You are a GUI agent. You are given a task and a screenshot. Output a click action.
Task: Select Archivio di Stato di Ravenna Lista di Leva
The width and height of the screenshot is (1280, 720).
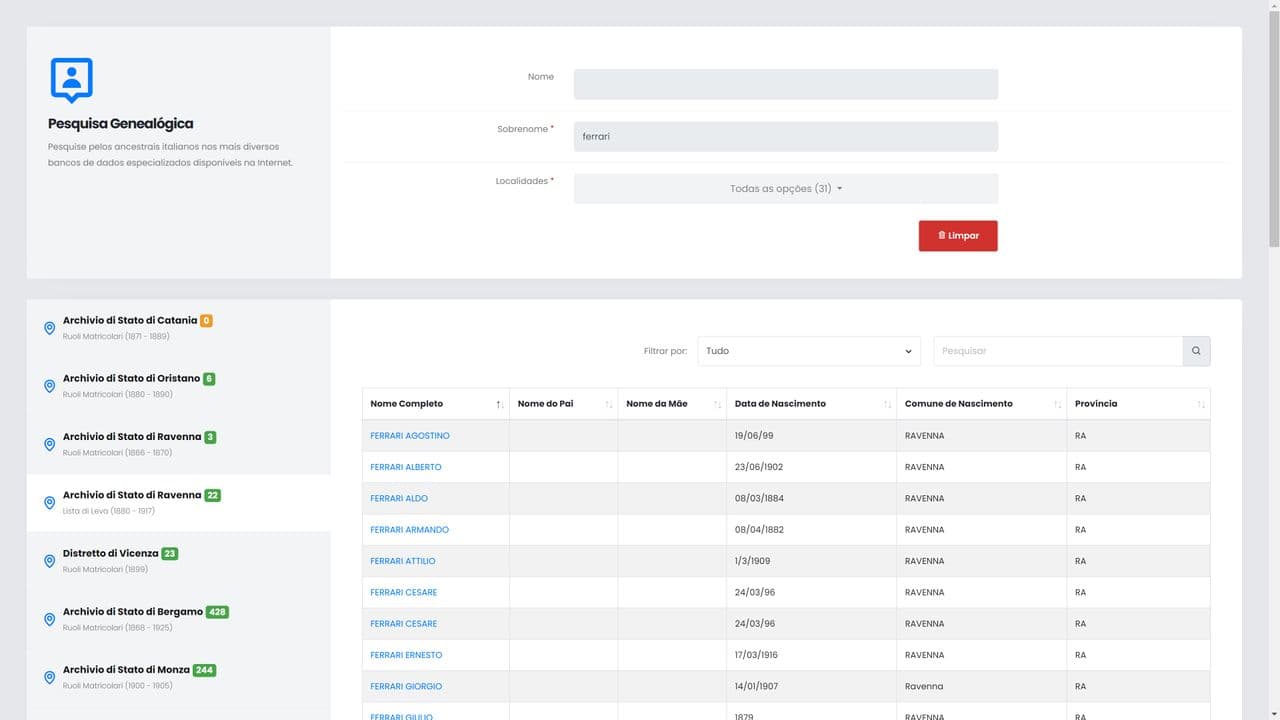(x=141, y=502)
